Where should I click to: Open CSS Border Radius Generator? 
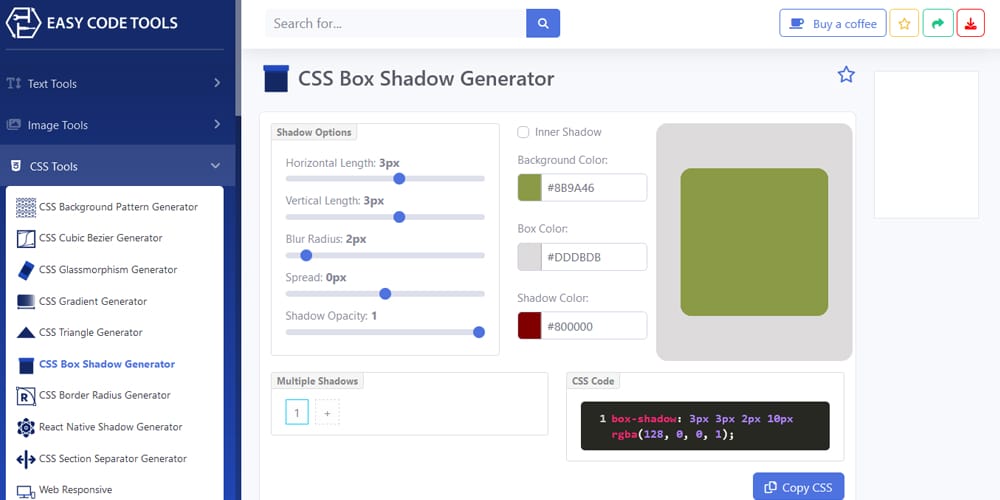pyautogui.click(x=105, y=395)
